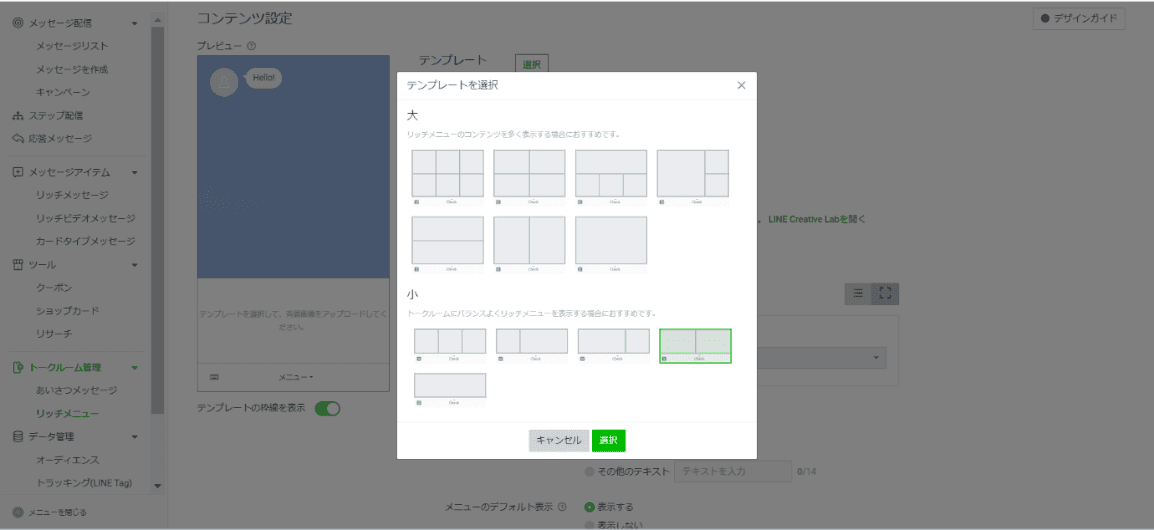This screenshot has width=1154, height=530.
Task: Choose the highlighted small two-column template
Action: click(695, 342)
